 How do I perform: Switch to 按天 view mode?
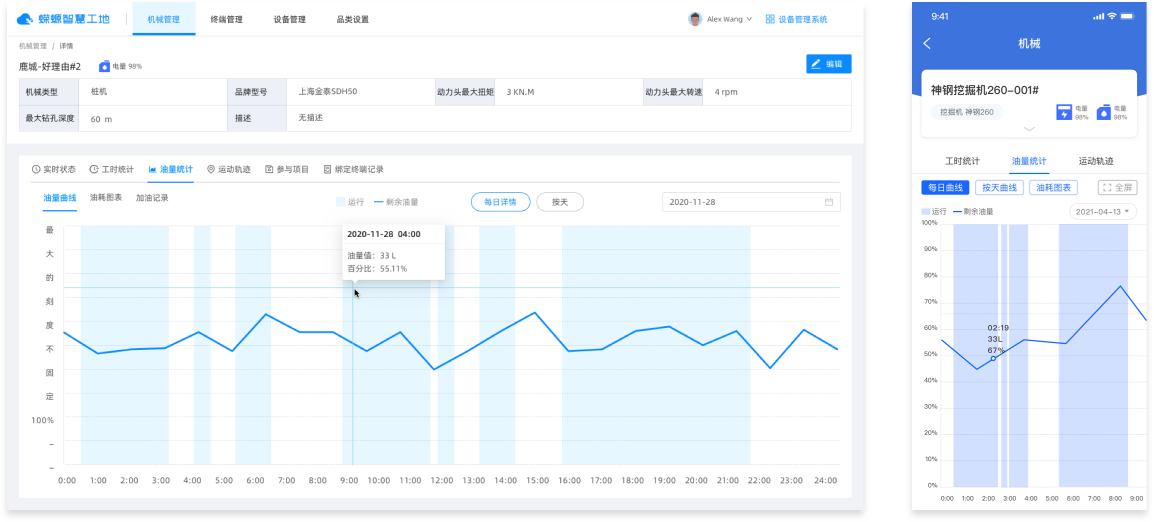[560, 202]
